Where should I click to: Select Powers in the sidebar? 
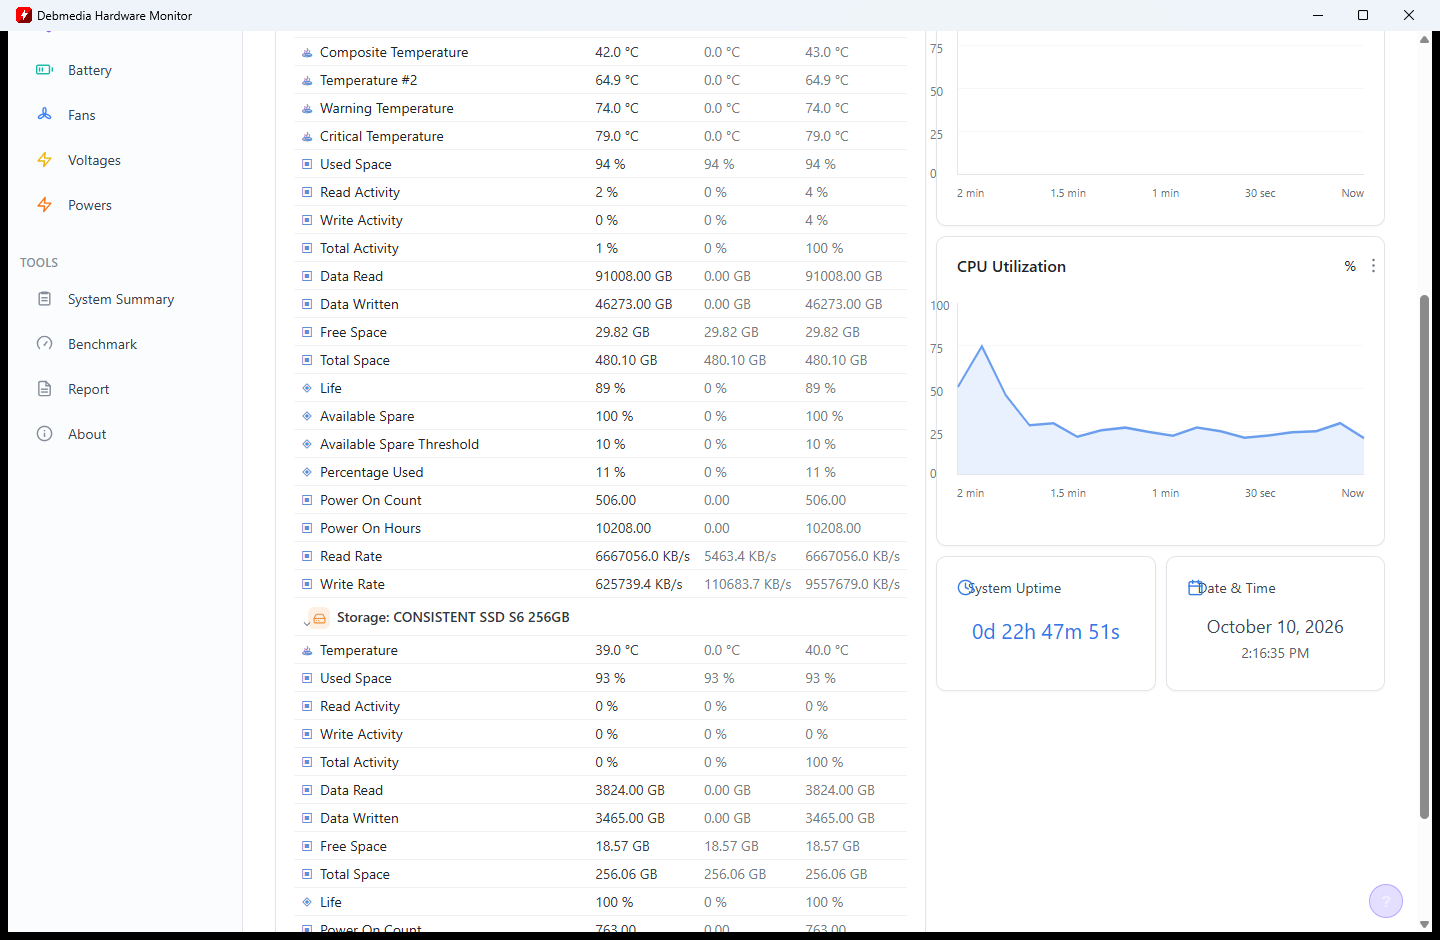point(90,205)
